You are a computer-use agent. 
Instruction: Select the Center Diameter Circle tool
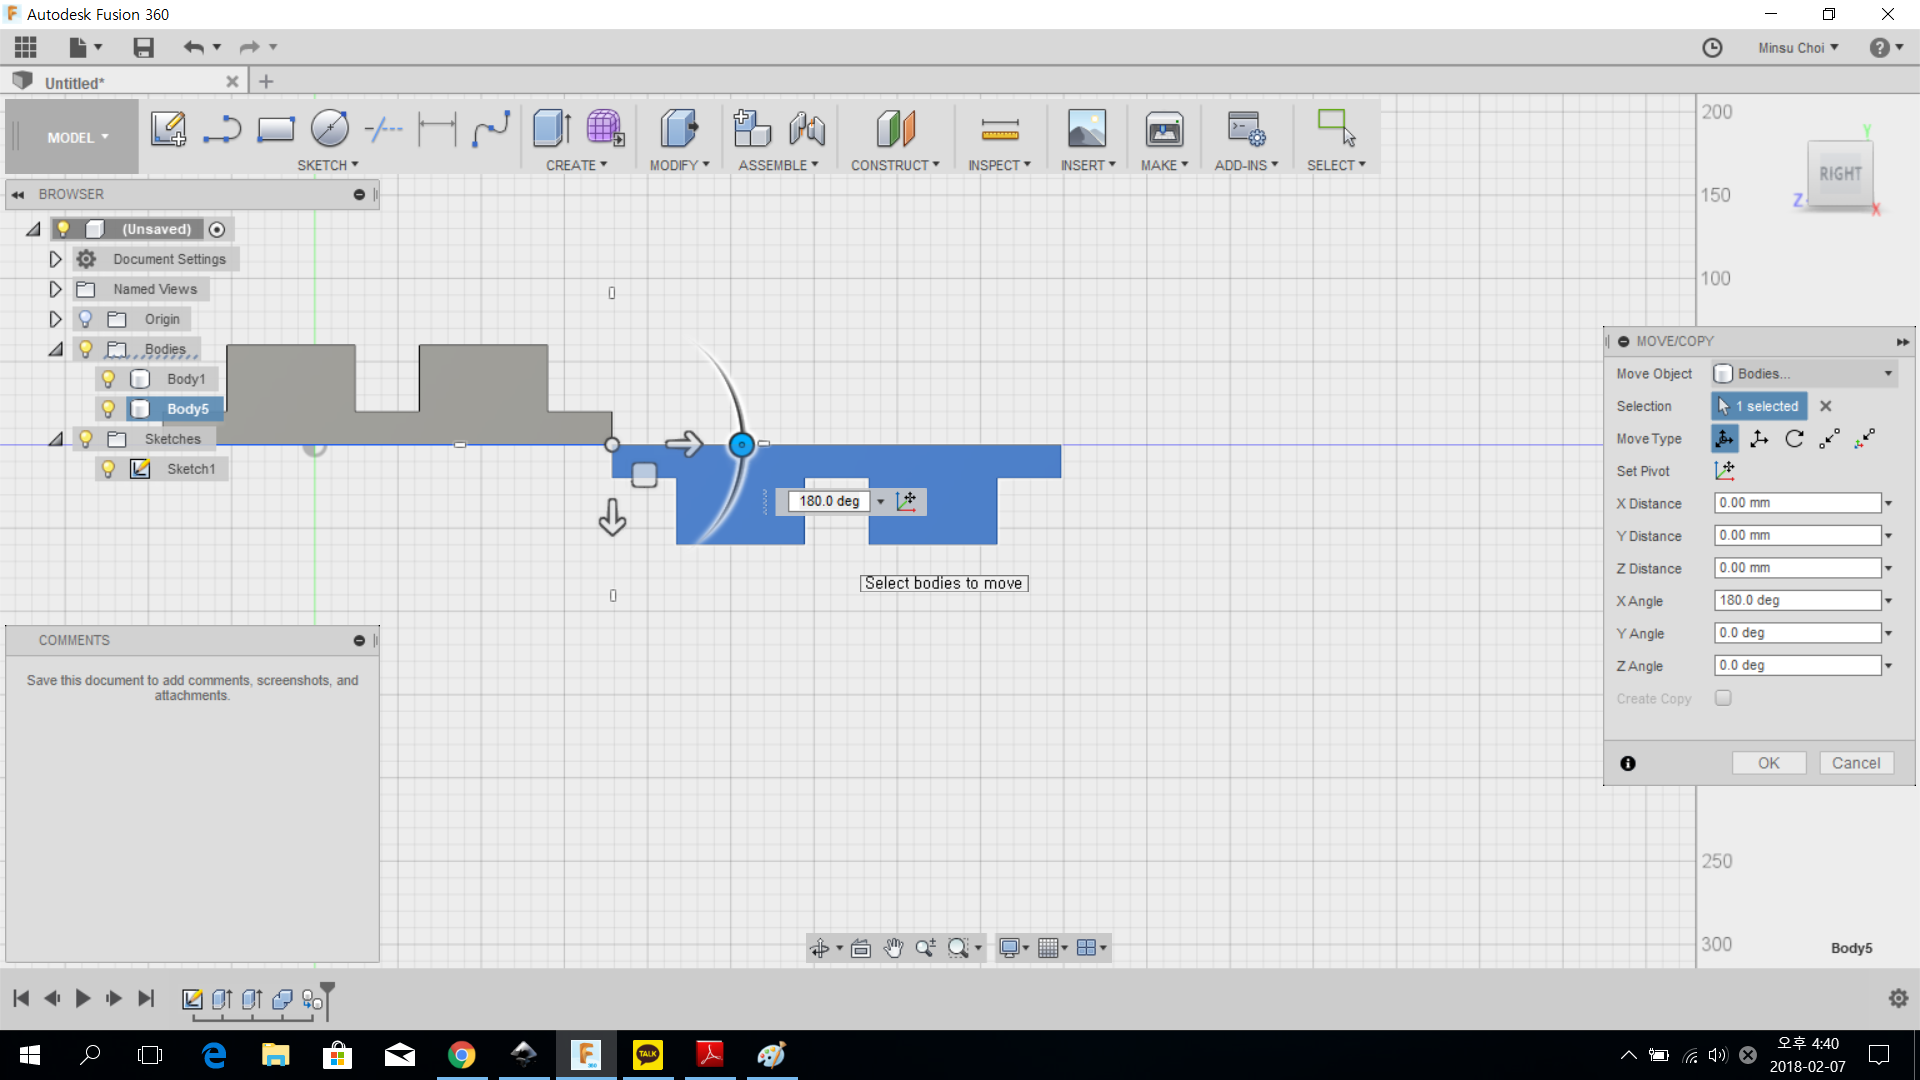[x=330, y=129]
